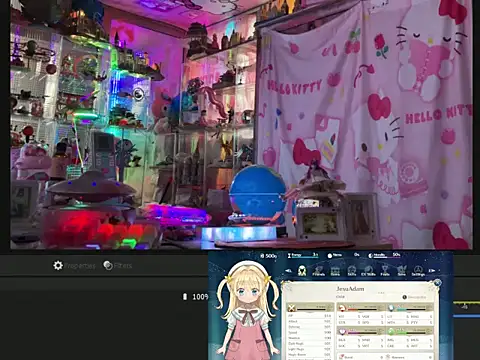Screen dimensions: 480x360
Task: Click the webcam preview in OBS
Action: tap(241, 124)
